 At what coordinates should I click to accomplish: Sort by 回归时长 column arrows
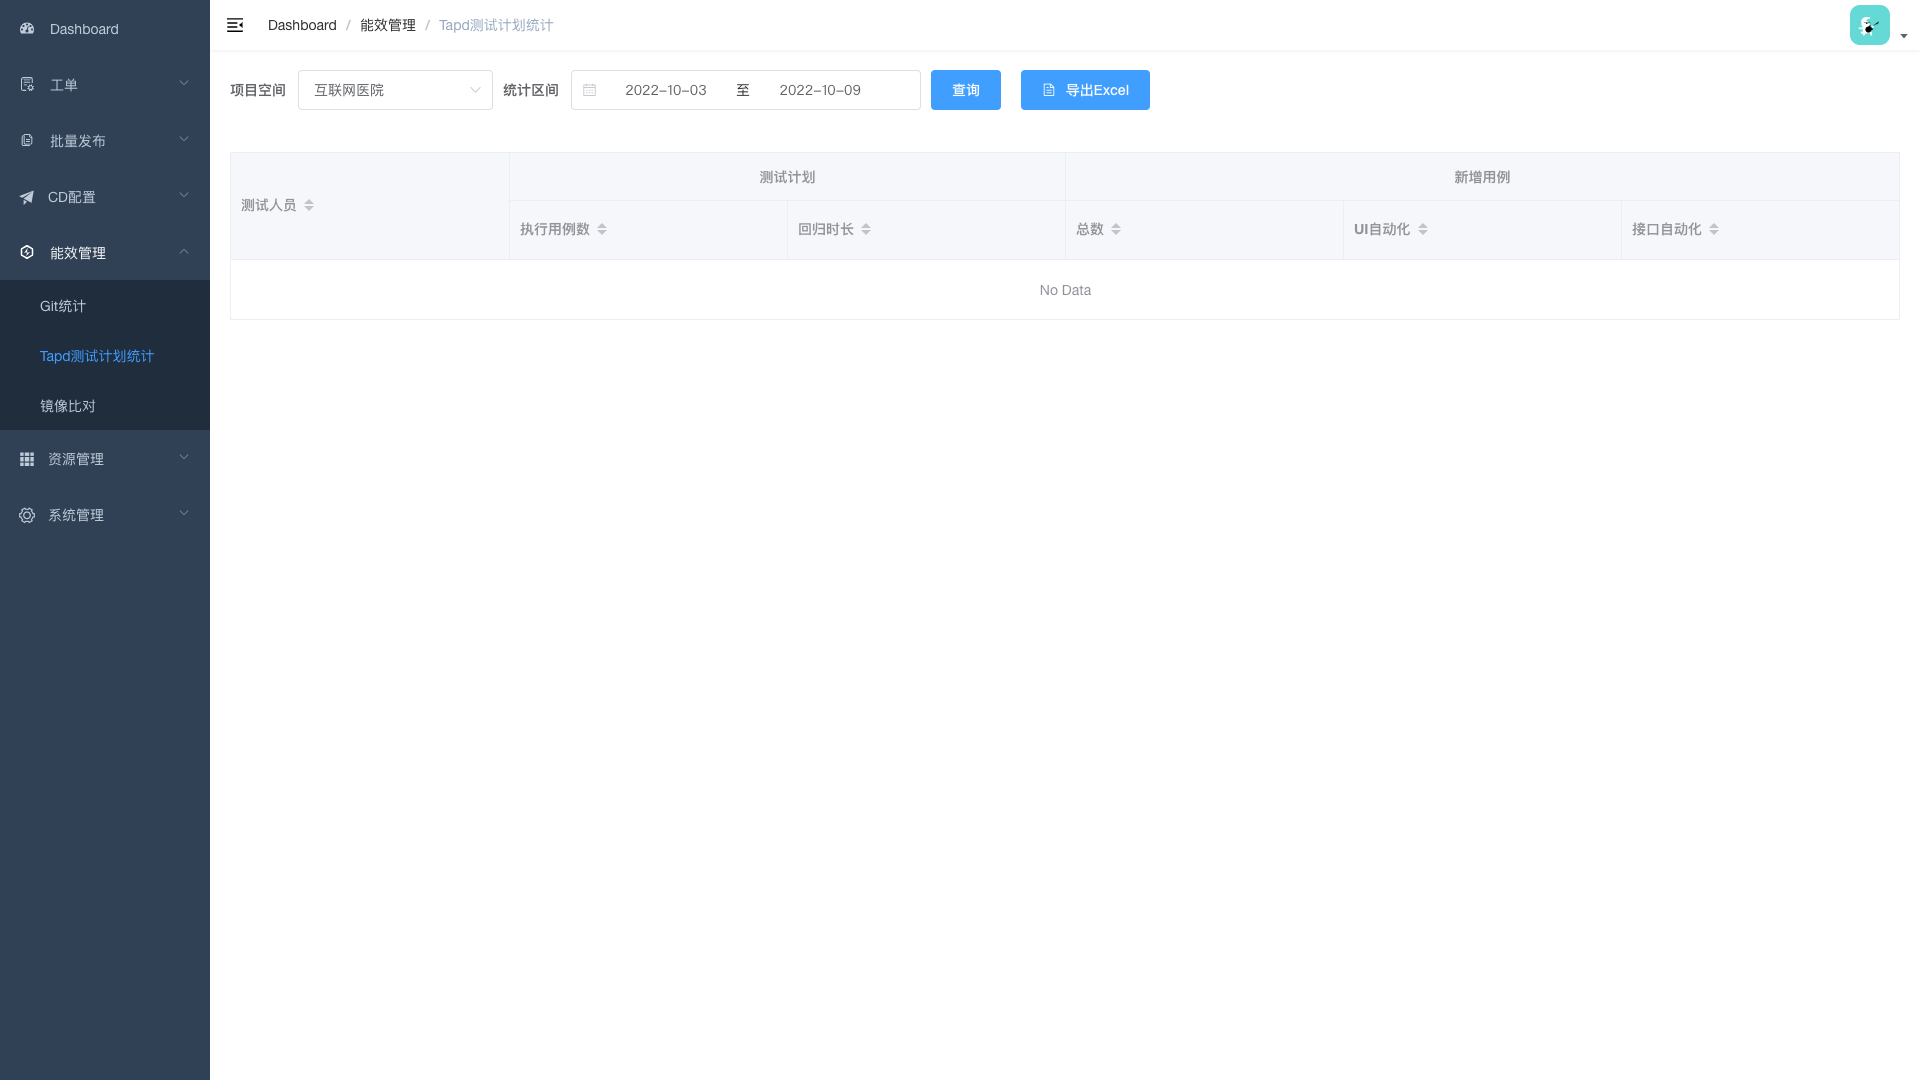pos(866,229)
